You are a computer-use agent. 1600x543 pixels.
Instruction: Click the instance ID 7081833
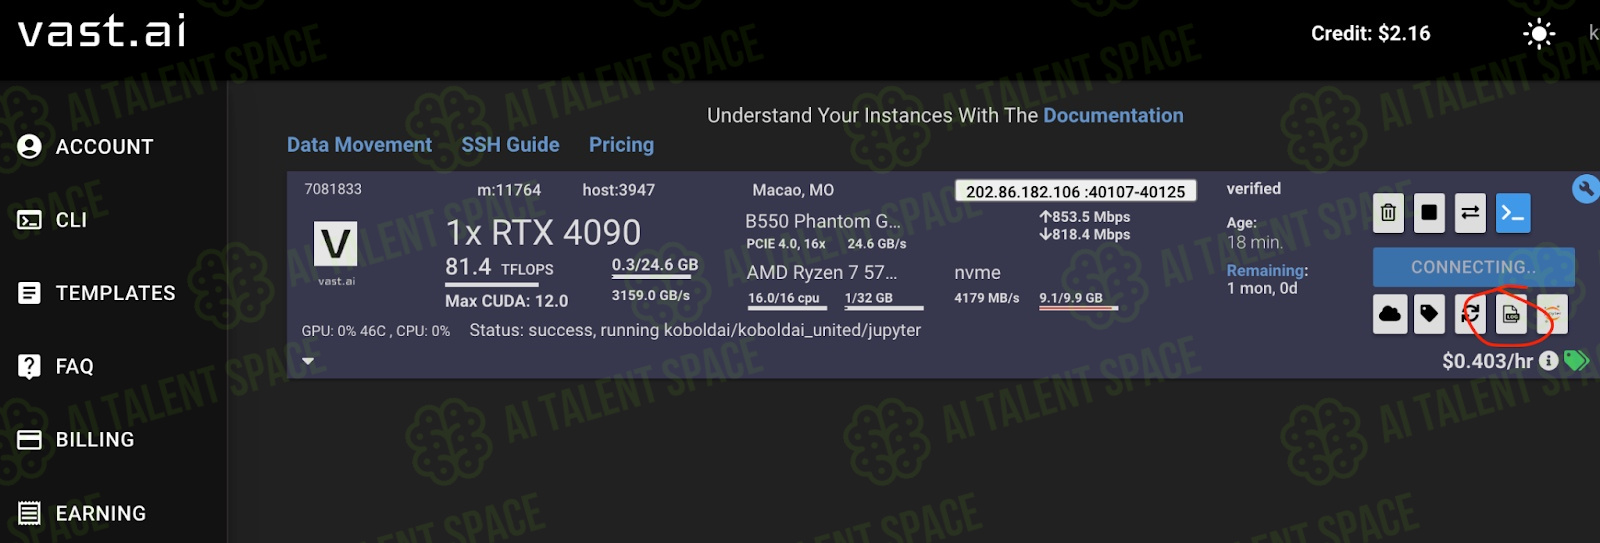click(333, 189)
